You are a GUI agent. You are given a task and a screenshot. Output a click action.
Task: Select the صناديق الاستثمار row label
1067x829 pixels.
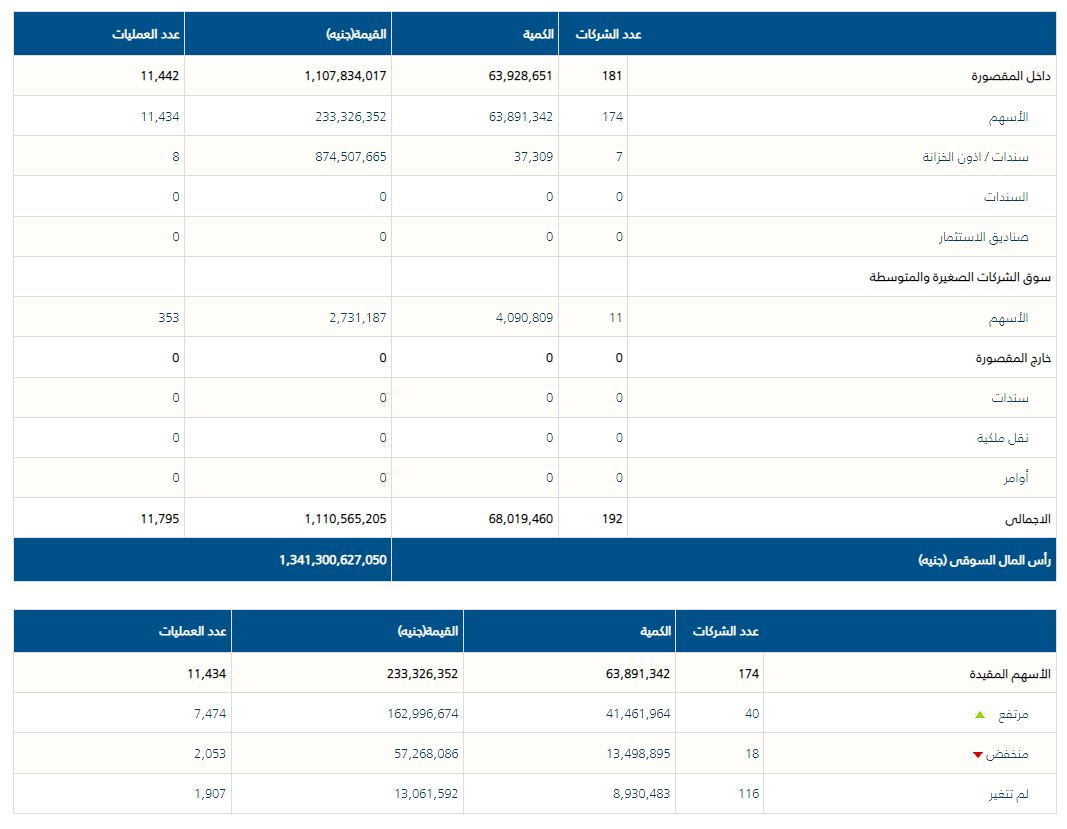983,237
